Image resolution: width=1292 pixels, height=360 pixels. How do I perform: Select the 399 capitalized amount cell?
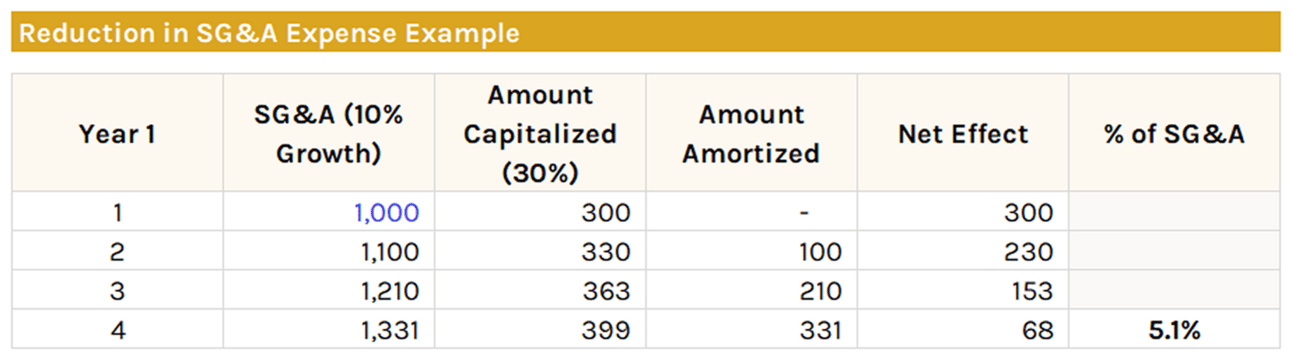pyautogui.click(x=540, y=329)
